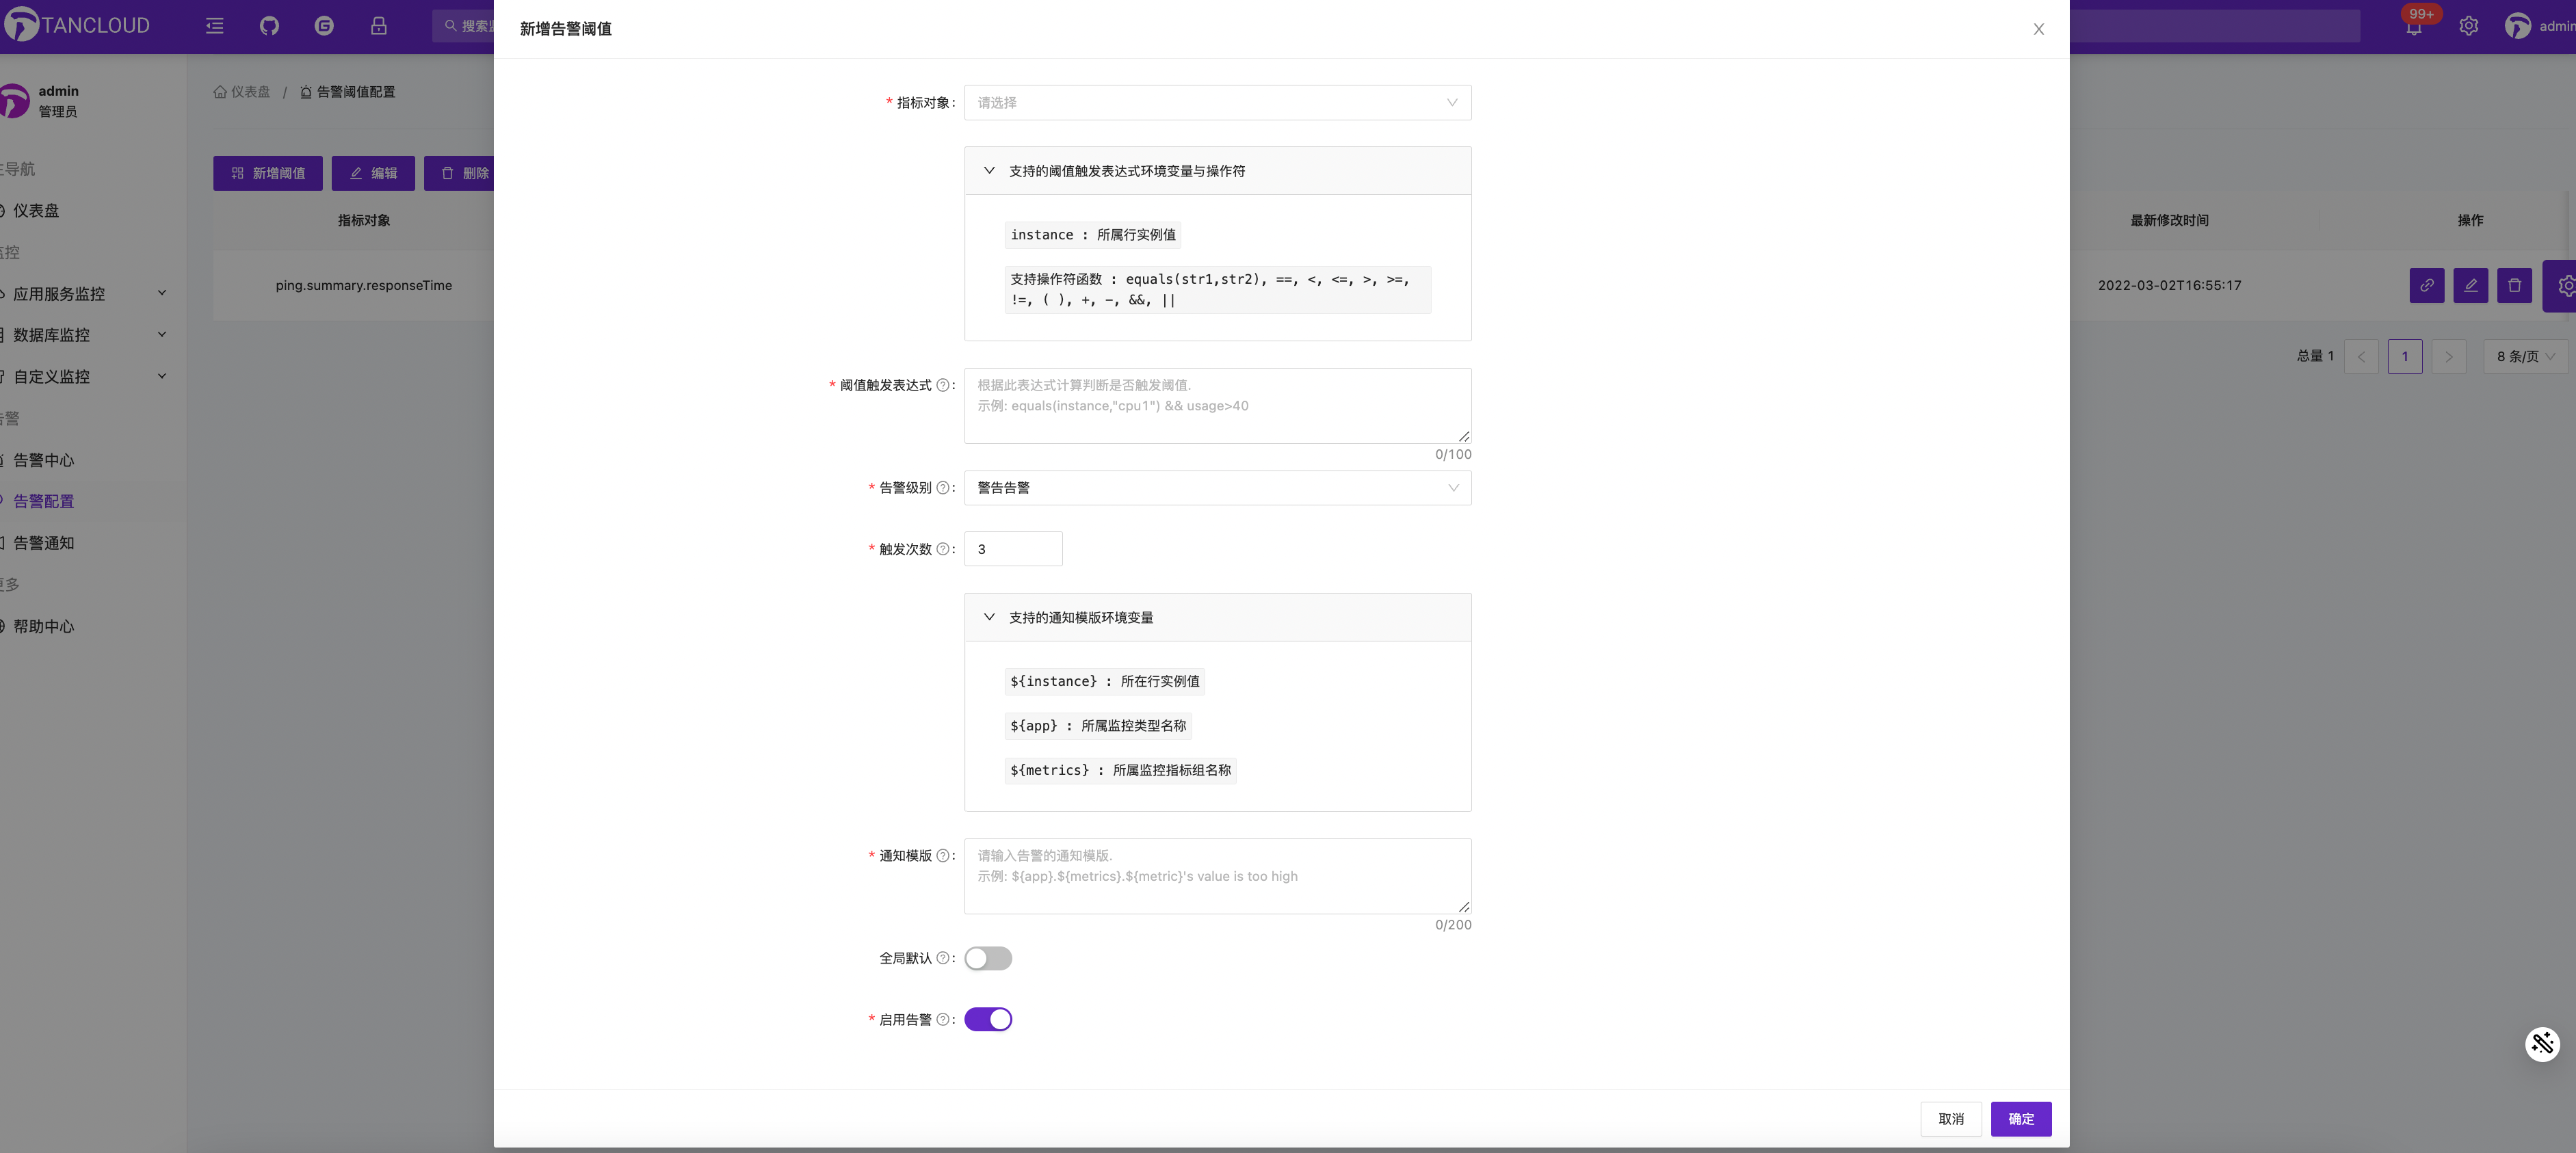Click the GitHub icon in header
This screenshot has width=2576, height=1153.
[269, 26]
